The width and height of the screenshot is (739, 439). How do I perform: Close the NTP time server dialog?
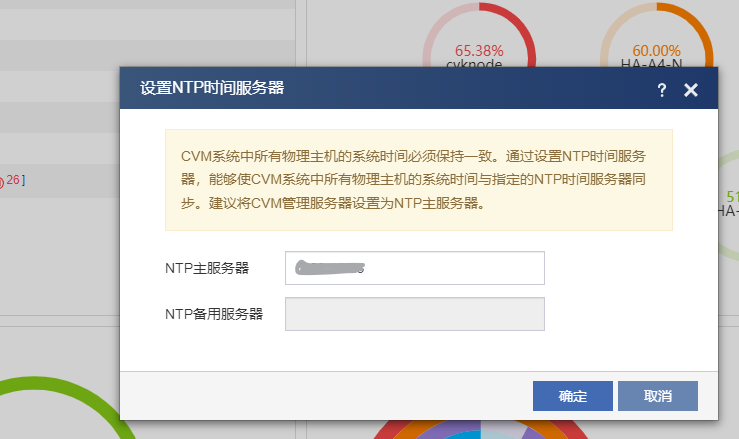690,90
